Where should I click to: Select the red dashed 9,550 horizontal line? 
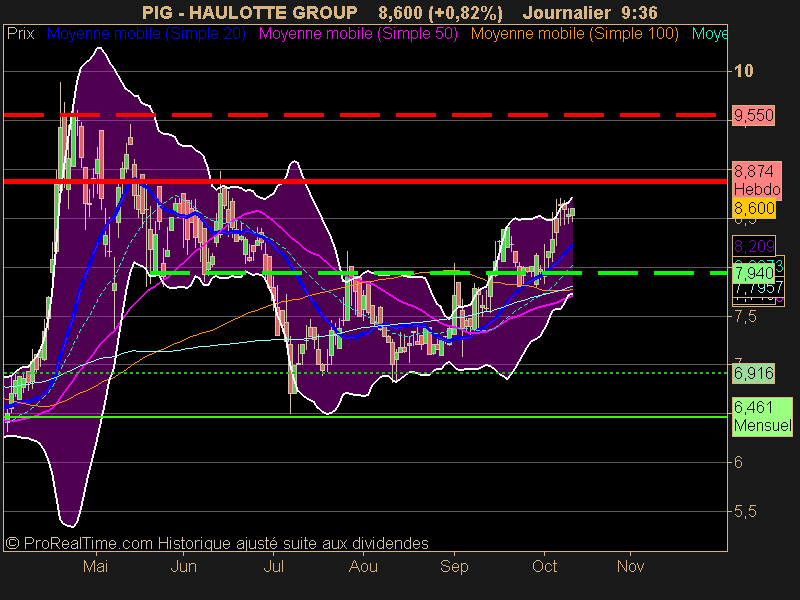[360, 115]
